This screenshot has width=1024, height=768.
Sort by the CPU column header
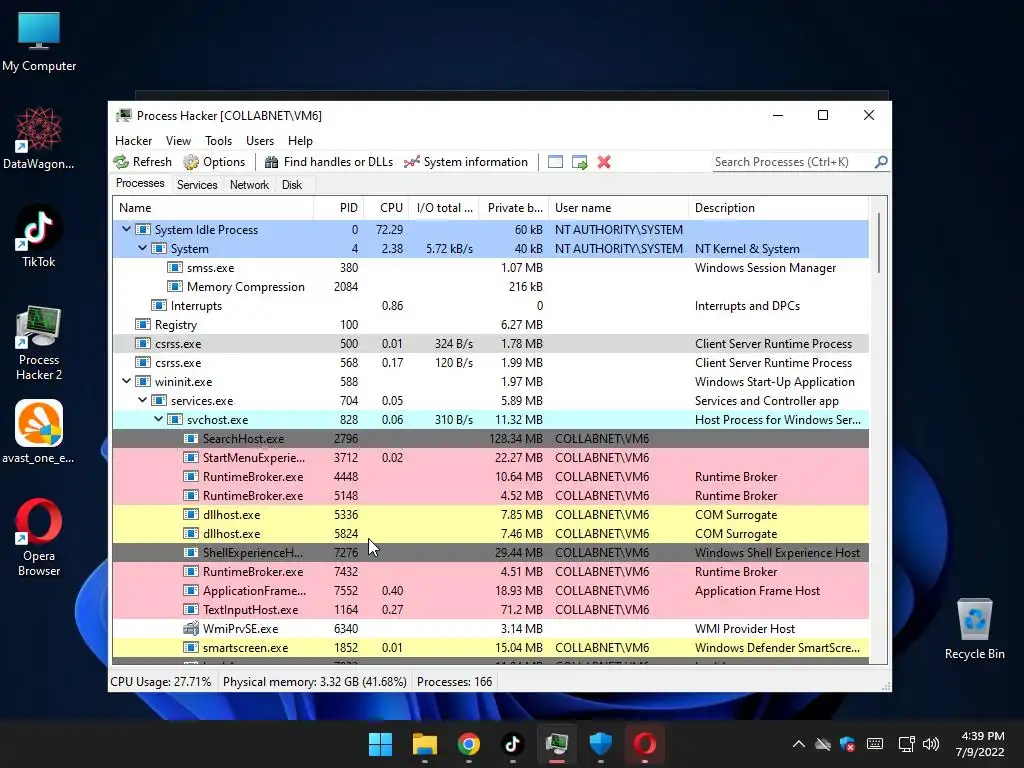(386, 208)
